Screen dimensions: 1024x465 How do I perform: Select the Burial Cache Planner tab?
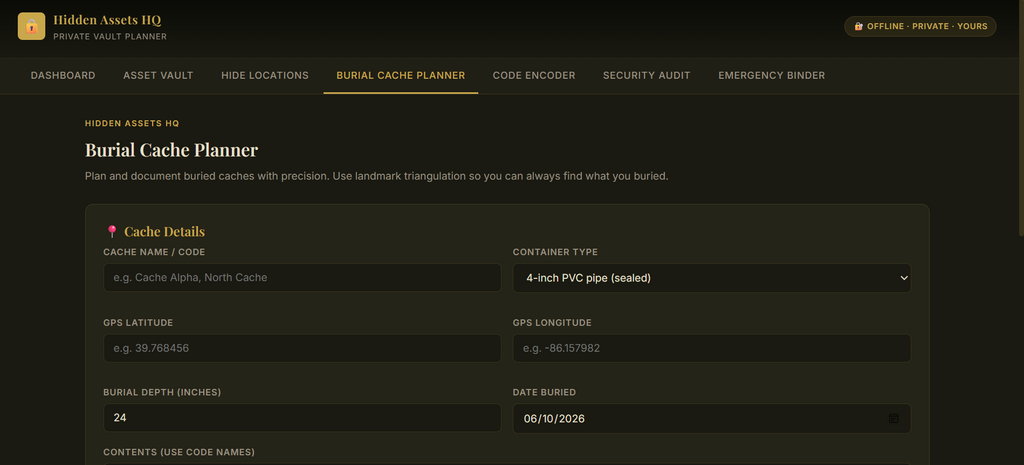click(x=400, y=76)
